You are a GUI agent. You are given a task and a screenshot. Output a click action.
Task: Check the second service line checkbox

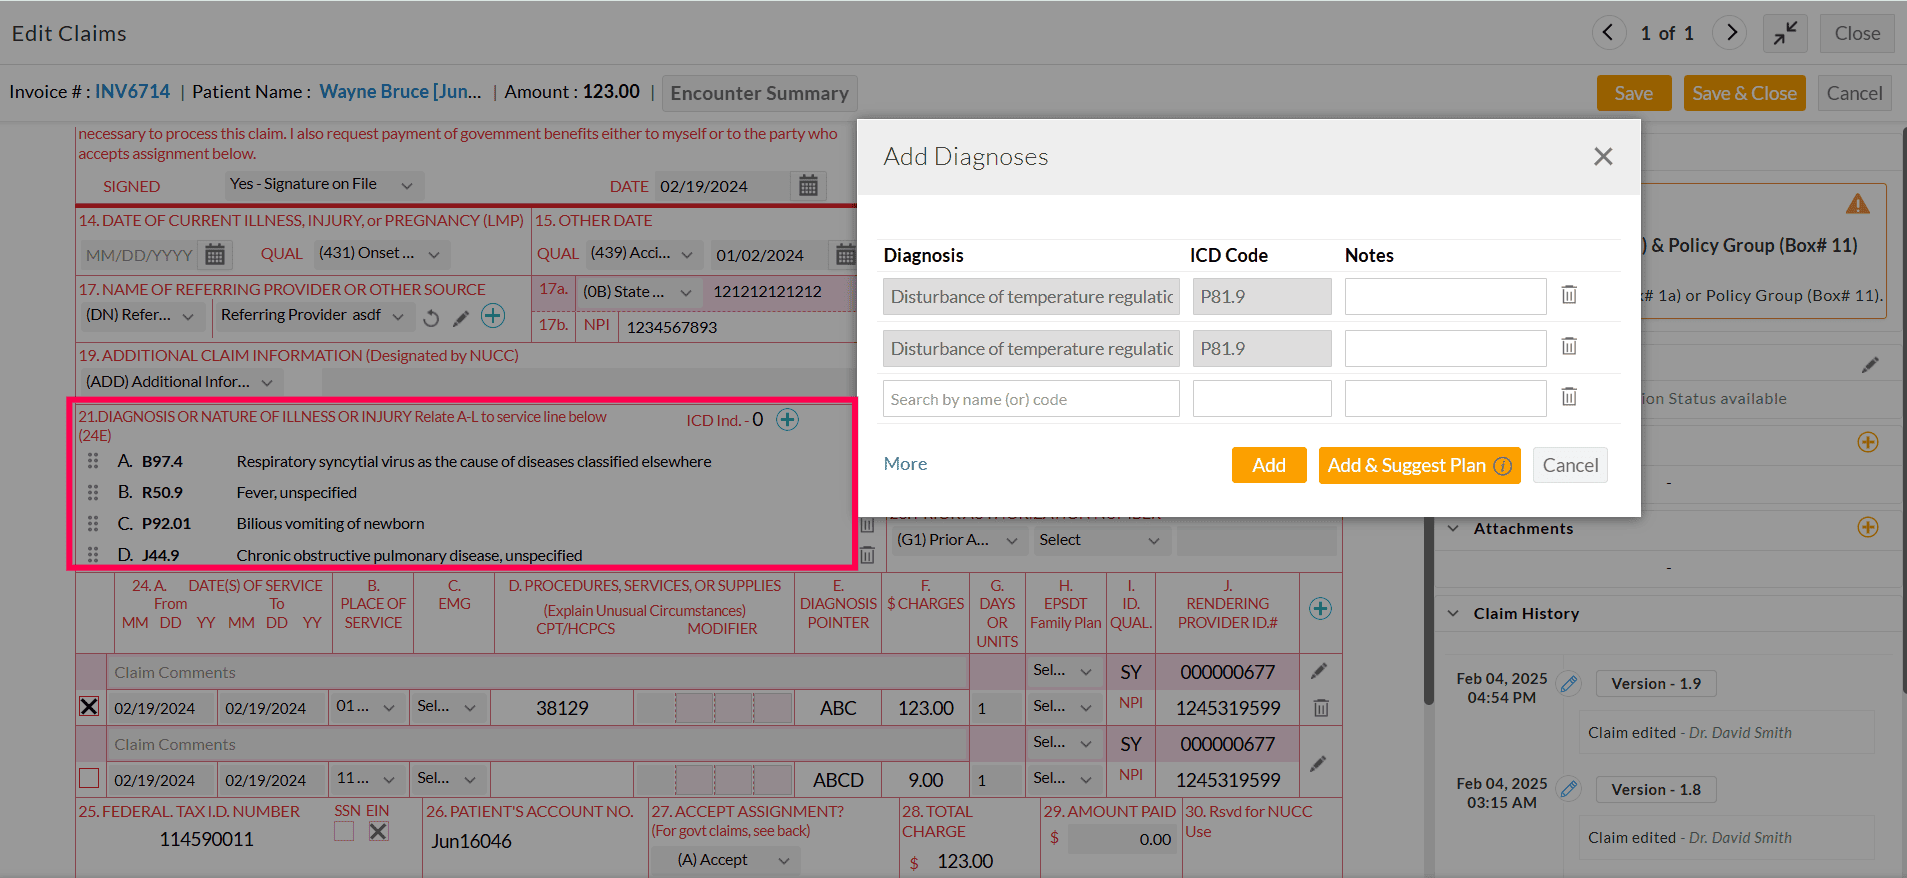coord(89,778)
